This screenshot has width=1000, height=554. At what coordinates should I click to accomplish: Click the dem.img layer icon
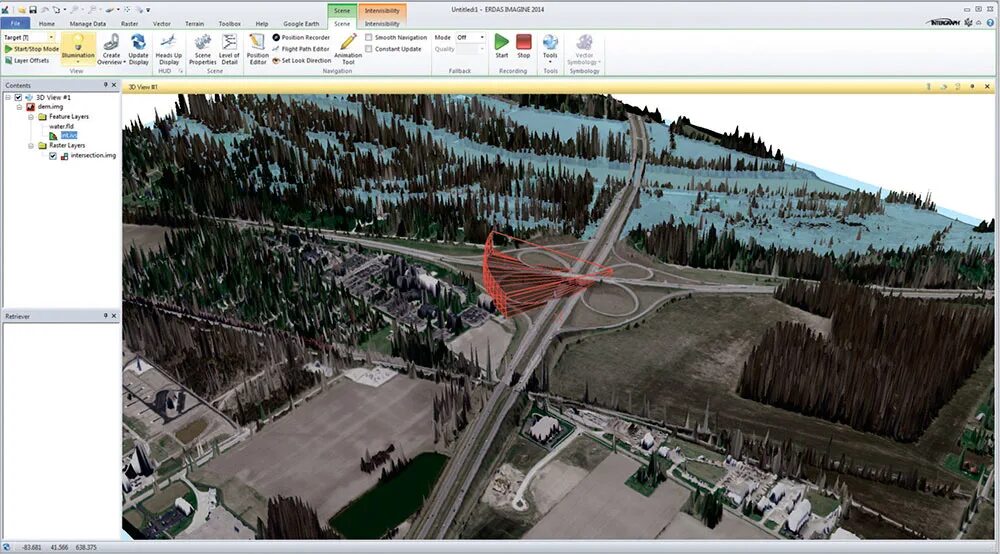point(30,107)
